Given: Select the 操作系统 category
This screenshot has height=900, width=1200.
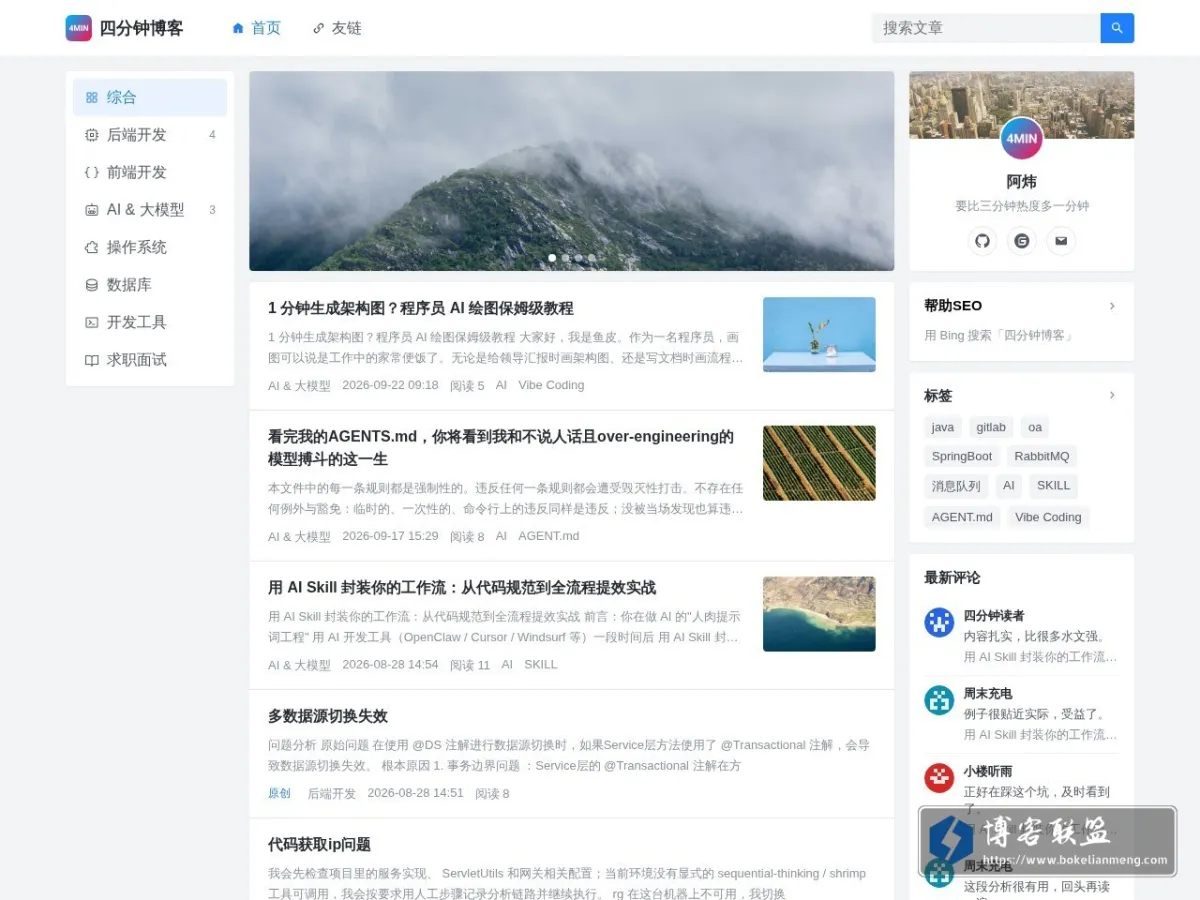Looking at the screenshot, I should point(150,247).
